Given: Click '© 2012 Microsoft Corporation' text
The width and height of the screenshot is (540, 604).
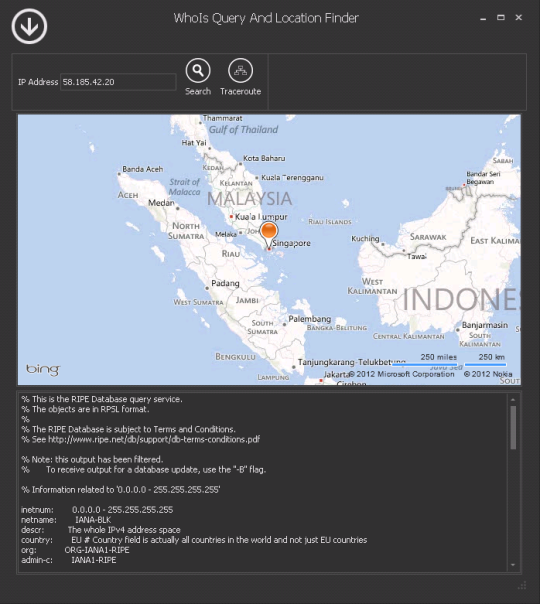Looking at the screenshot, I should point(401,374).
